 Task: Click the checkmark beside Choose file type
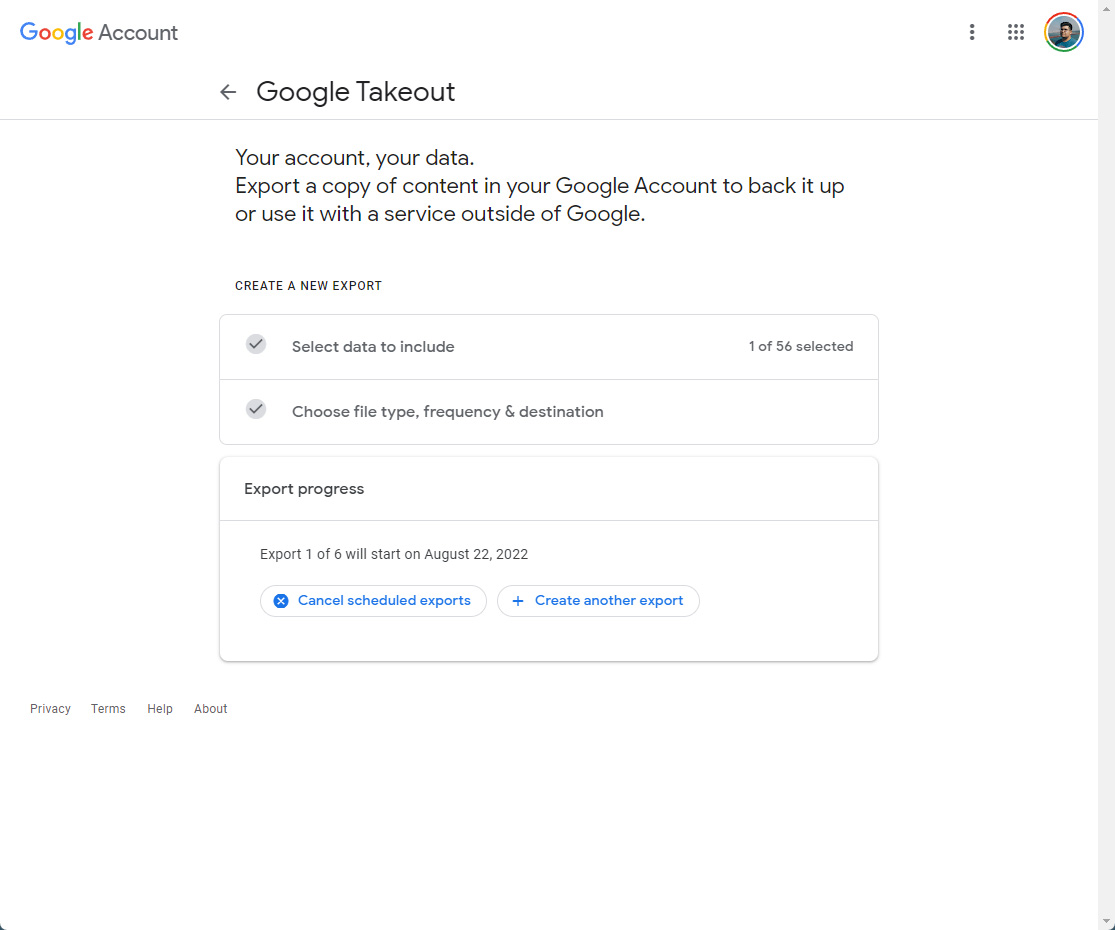[256, 409]
